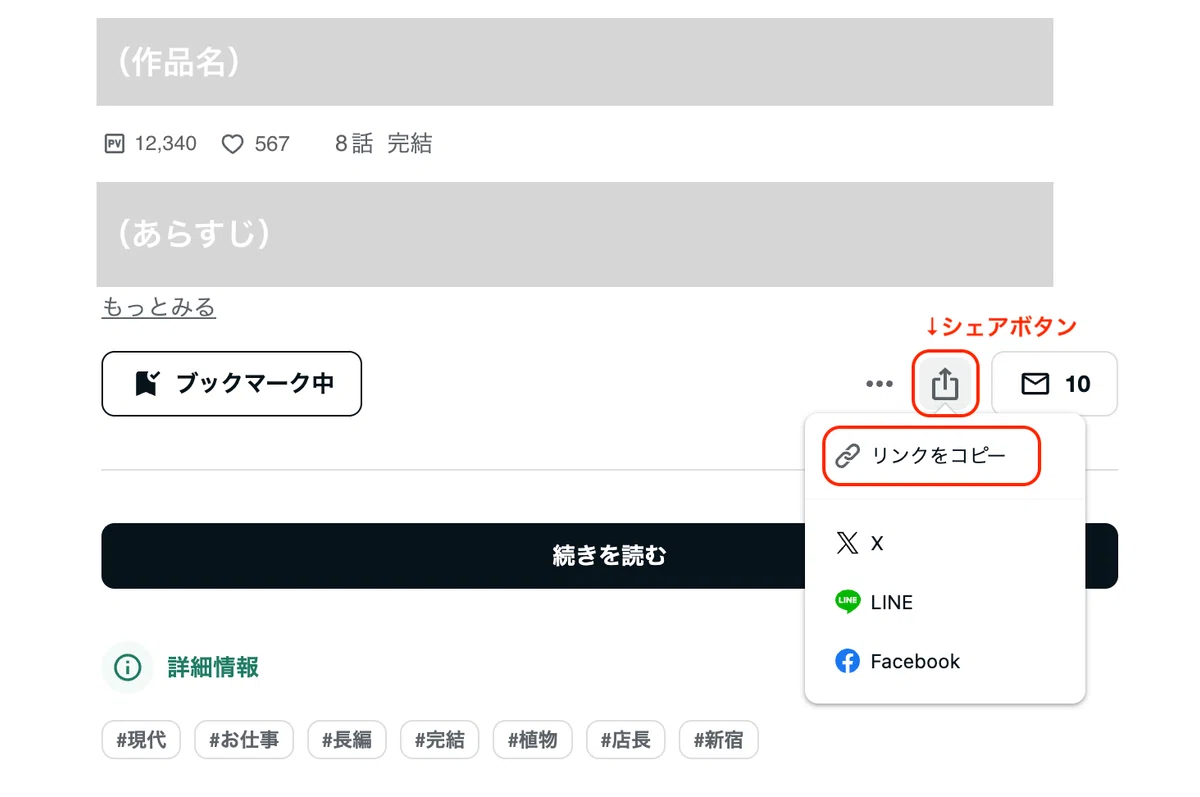The image size is (1200, 797).
Task: Select リンクをコピー from share menu
Action: pyautogui.click(x=932, y=456)
